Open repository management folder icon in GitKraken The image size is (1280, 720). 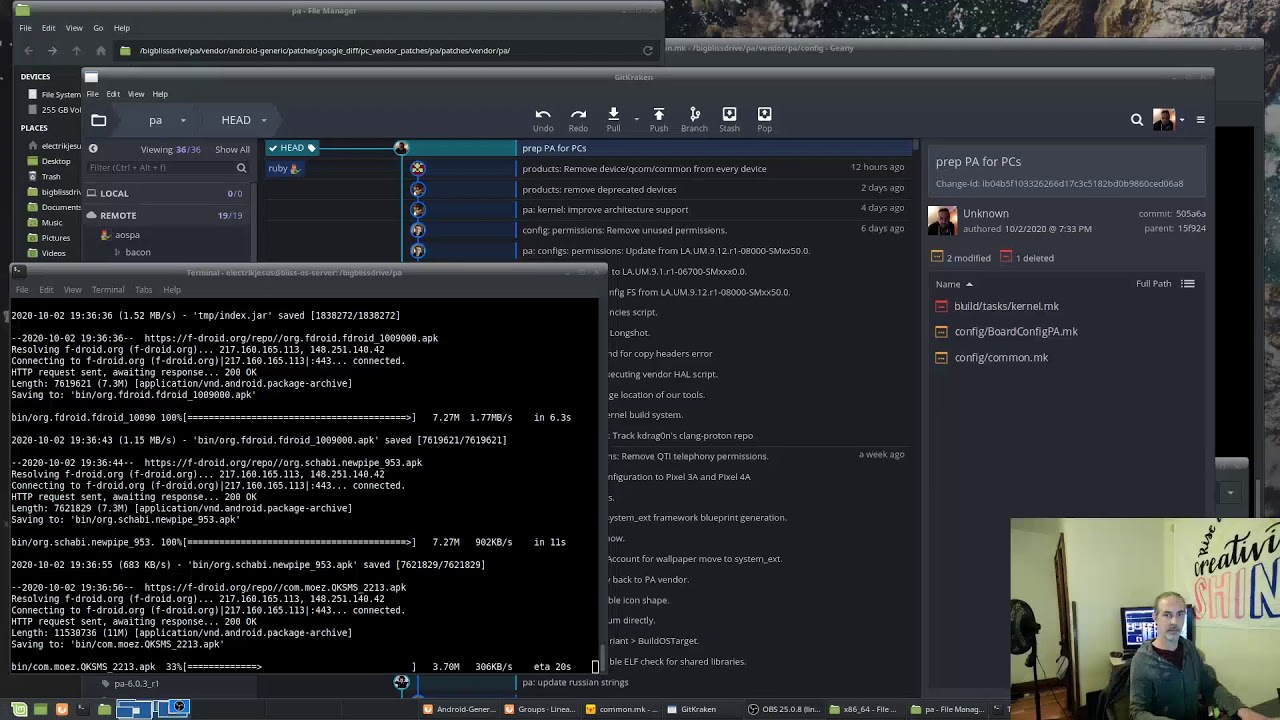[98, 120]
